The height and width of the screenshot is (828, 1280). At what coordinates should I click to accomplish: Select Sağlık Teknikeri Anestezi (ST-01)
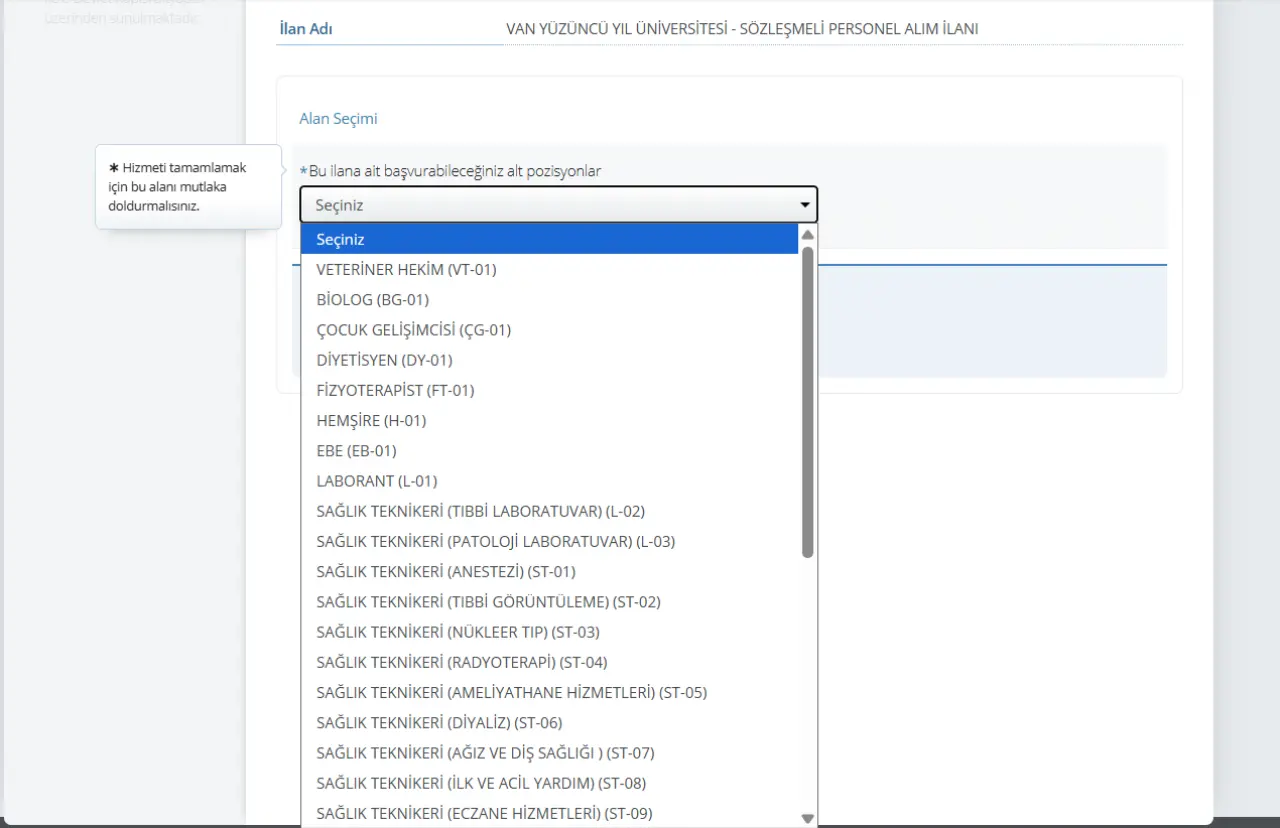(445, 571)
